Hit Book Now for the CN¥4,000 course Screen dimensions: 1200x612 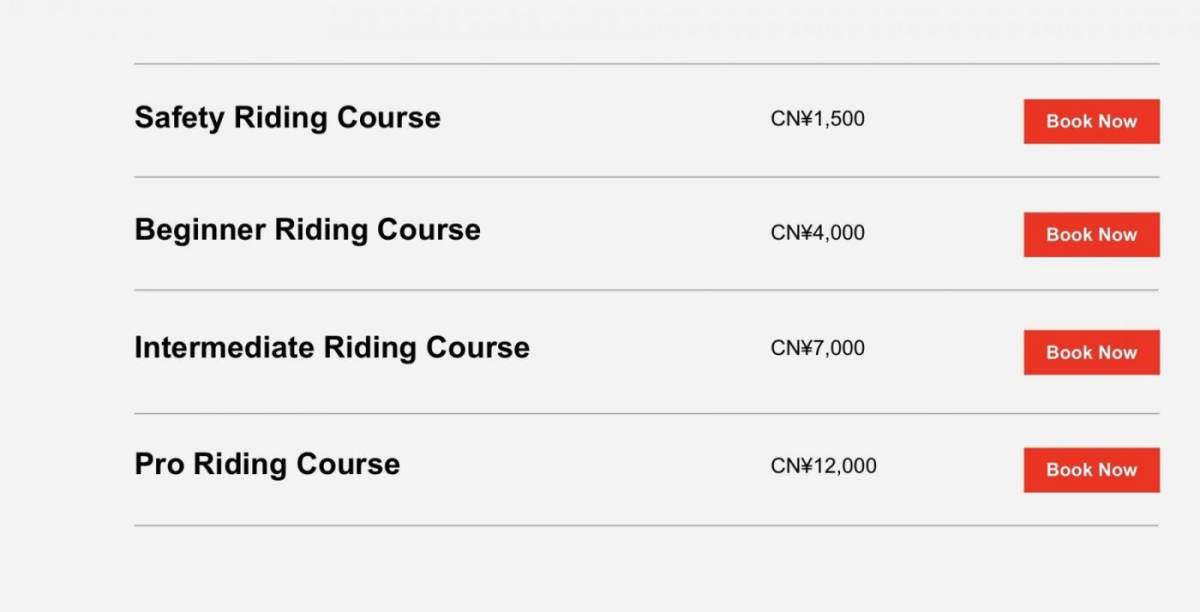point(1091,235)
